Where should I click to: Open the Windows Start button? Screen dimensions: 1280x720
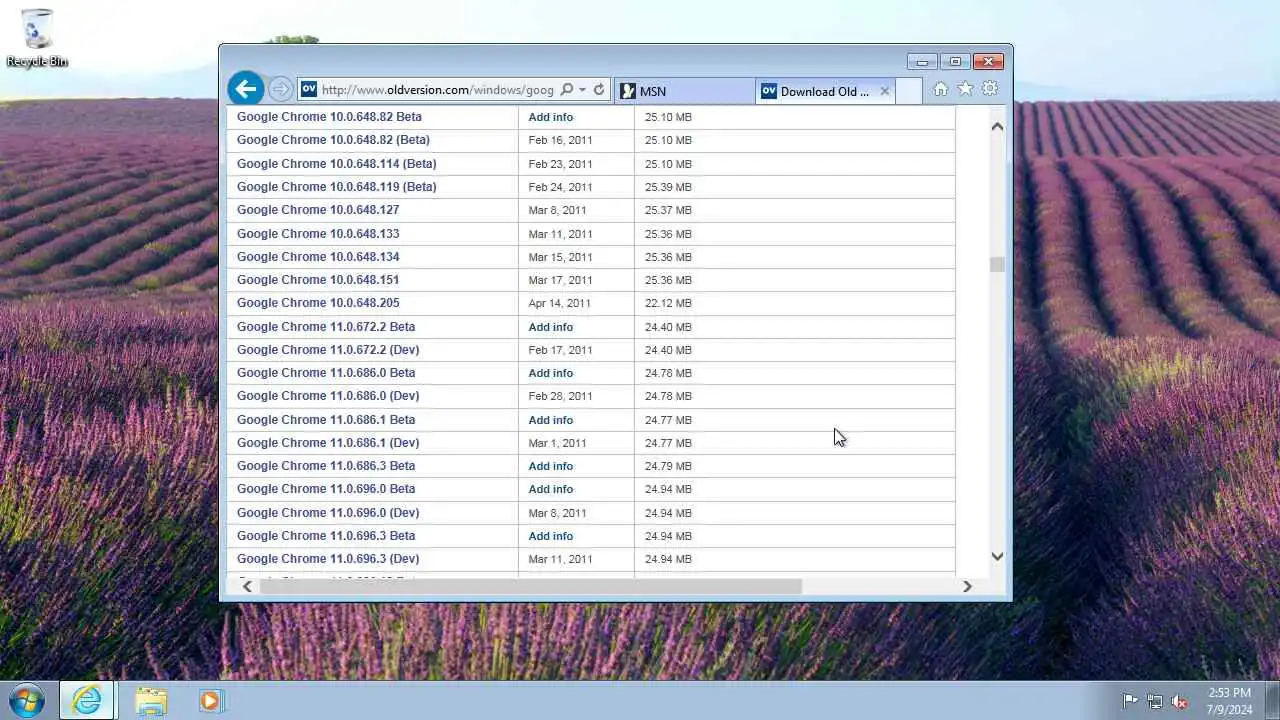click(x=26, y=700)
